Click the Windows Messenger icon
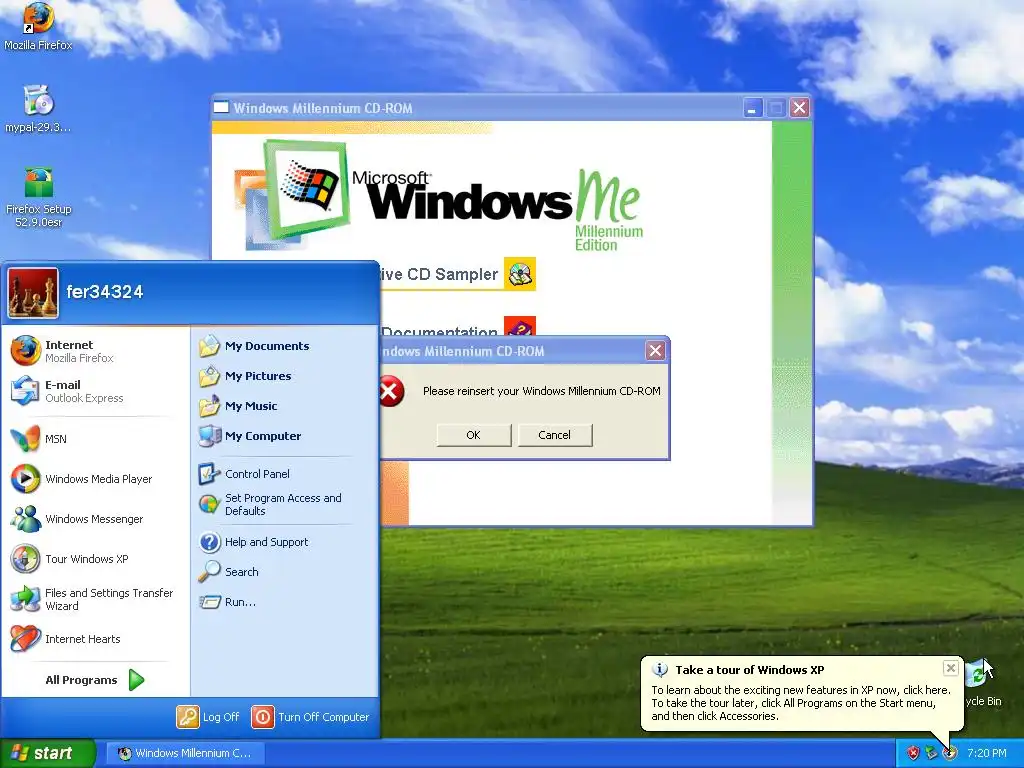Viewport: 1024px width, 768px height. coord(25,519)
